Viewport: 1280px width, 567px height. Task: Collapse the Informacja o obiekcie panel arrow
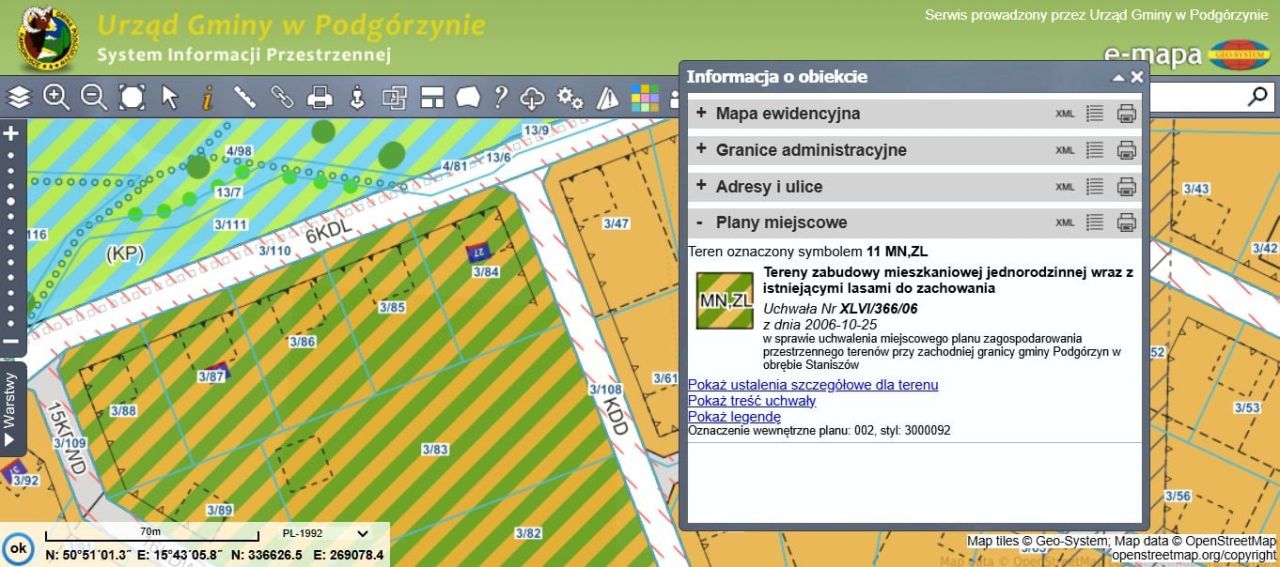[1119, 77]
